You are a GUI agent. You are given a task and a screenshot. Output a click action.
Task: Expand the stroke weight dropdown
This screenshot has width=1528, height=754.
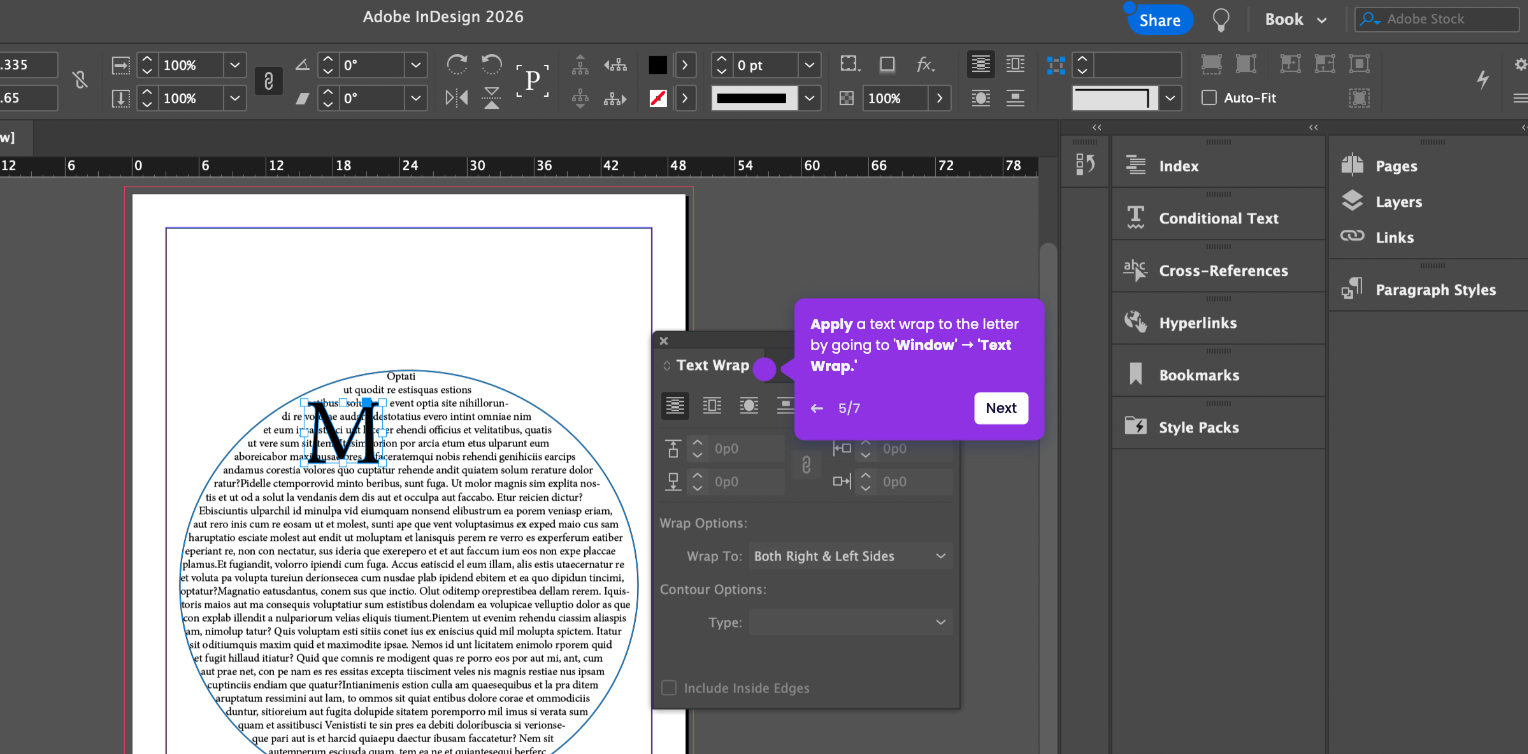810,65
